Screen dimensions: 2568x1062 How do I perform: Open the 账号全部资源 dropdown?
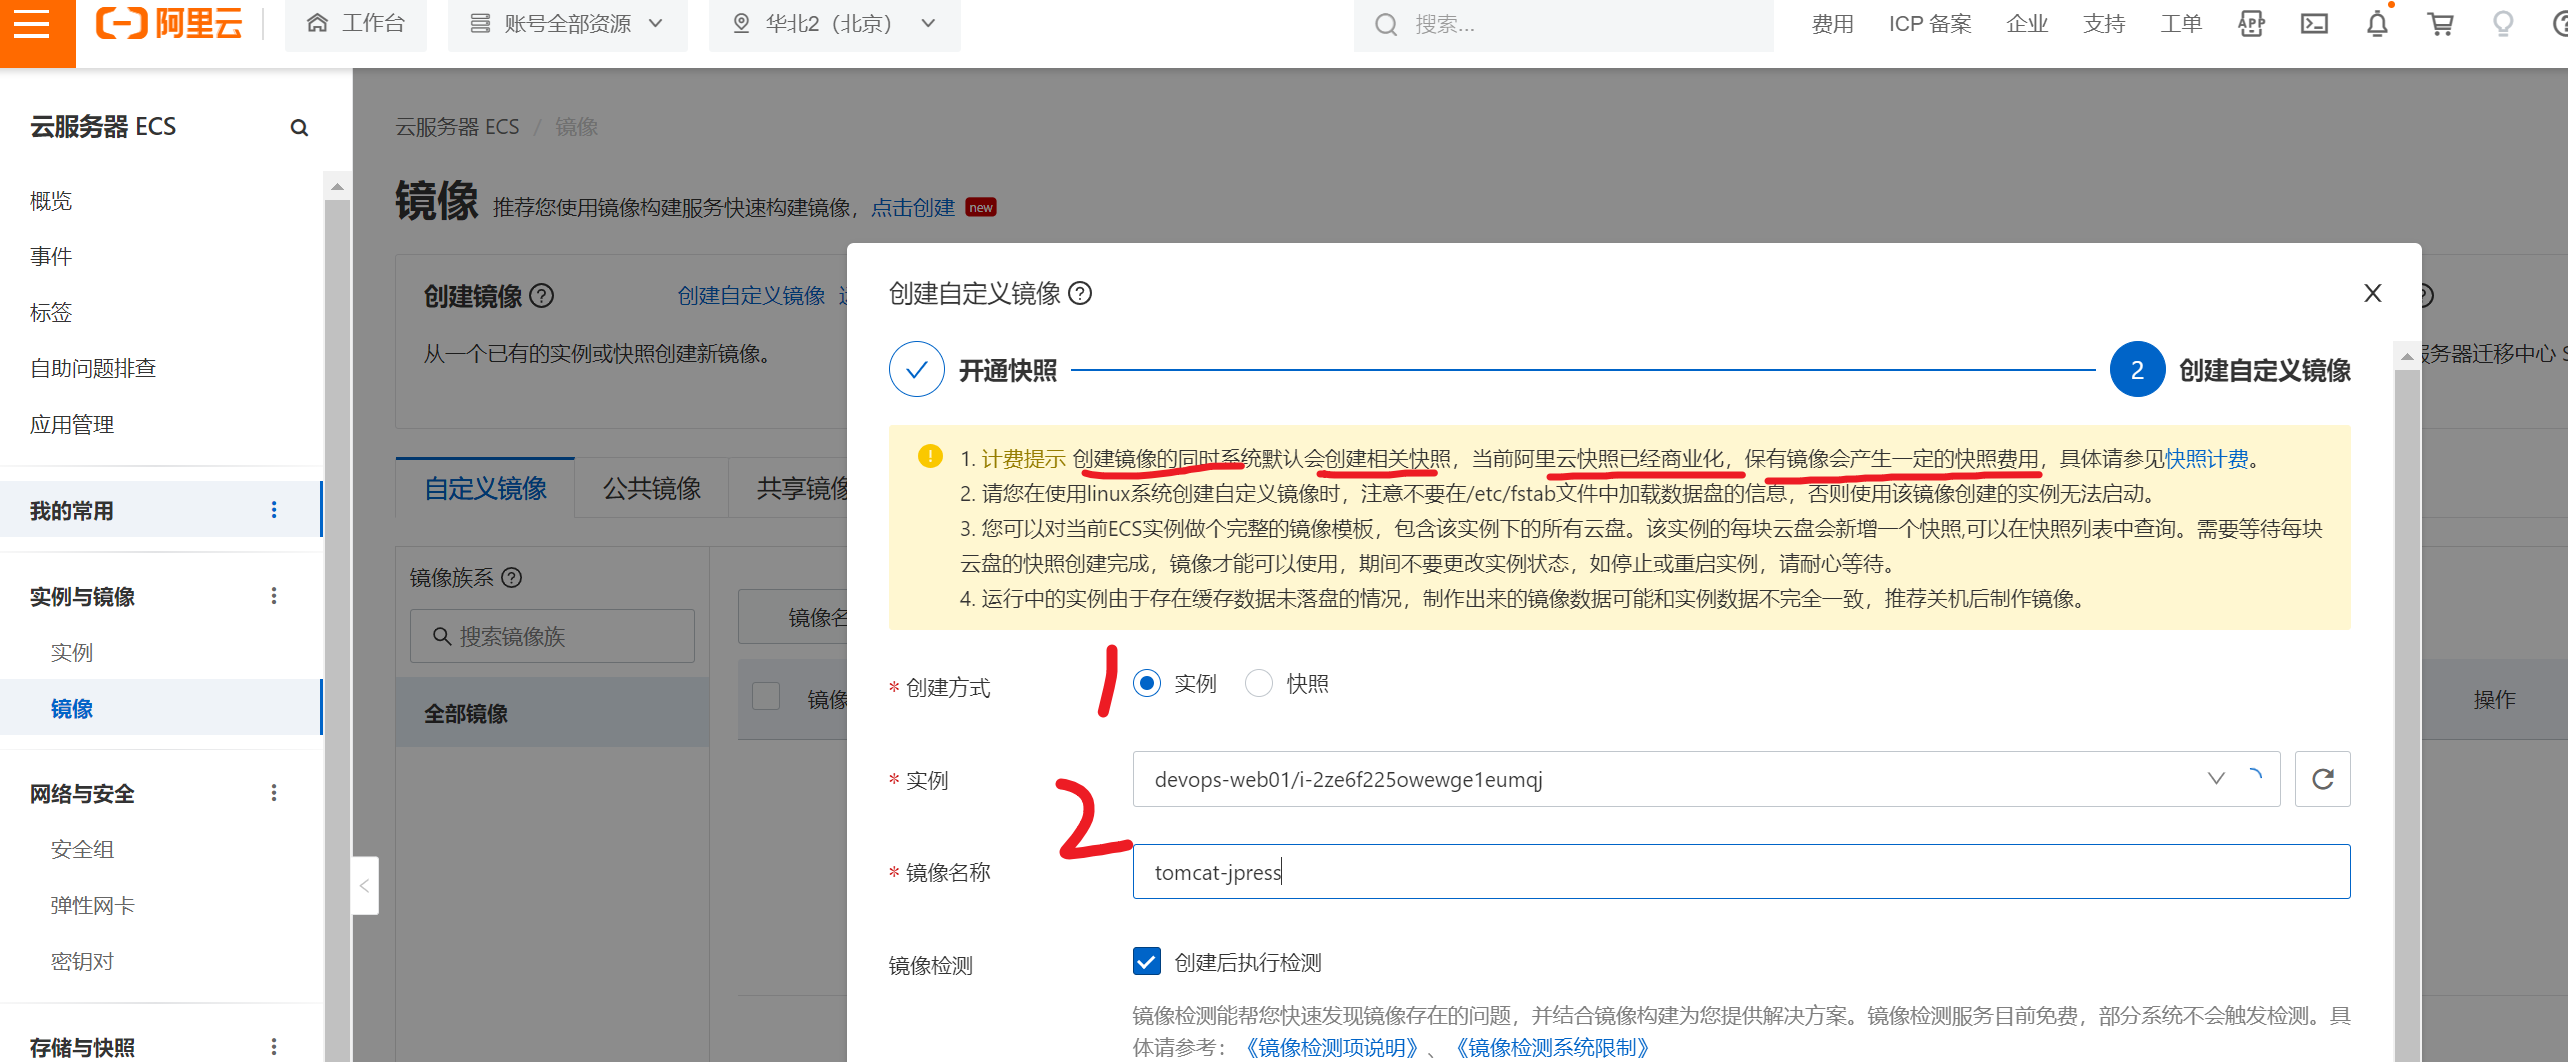[567, 24]
